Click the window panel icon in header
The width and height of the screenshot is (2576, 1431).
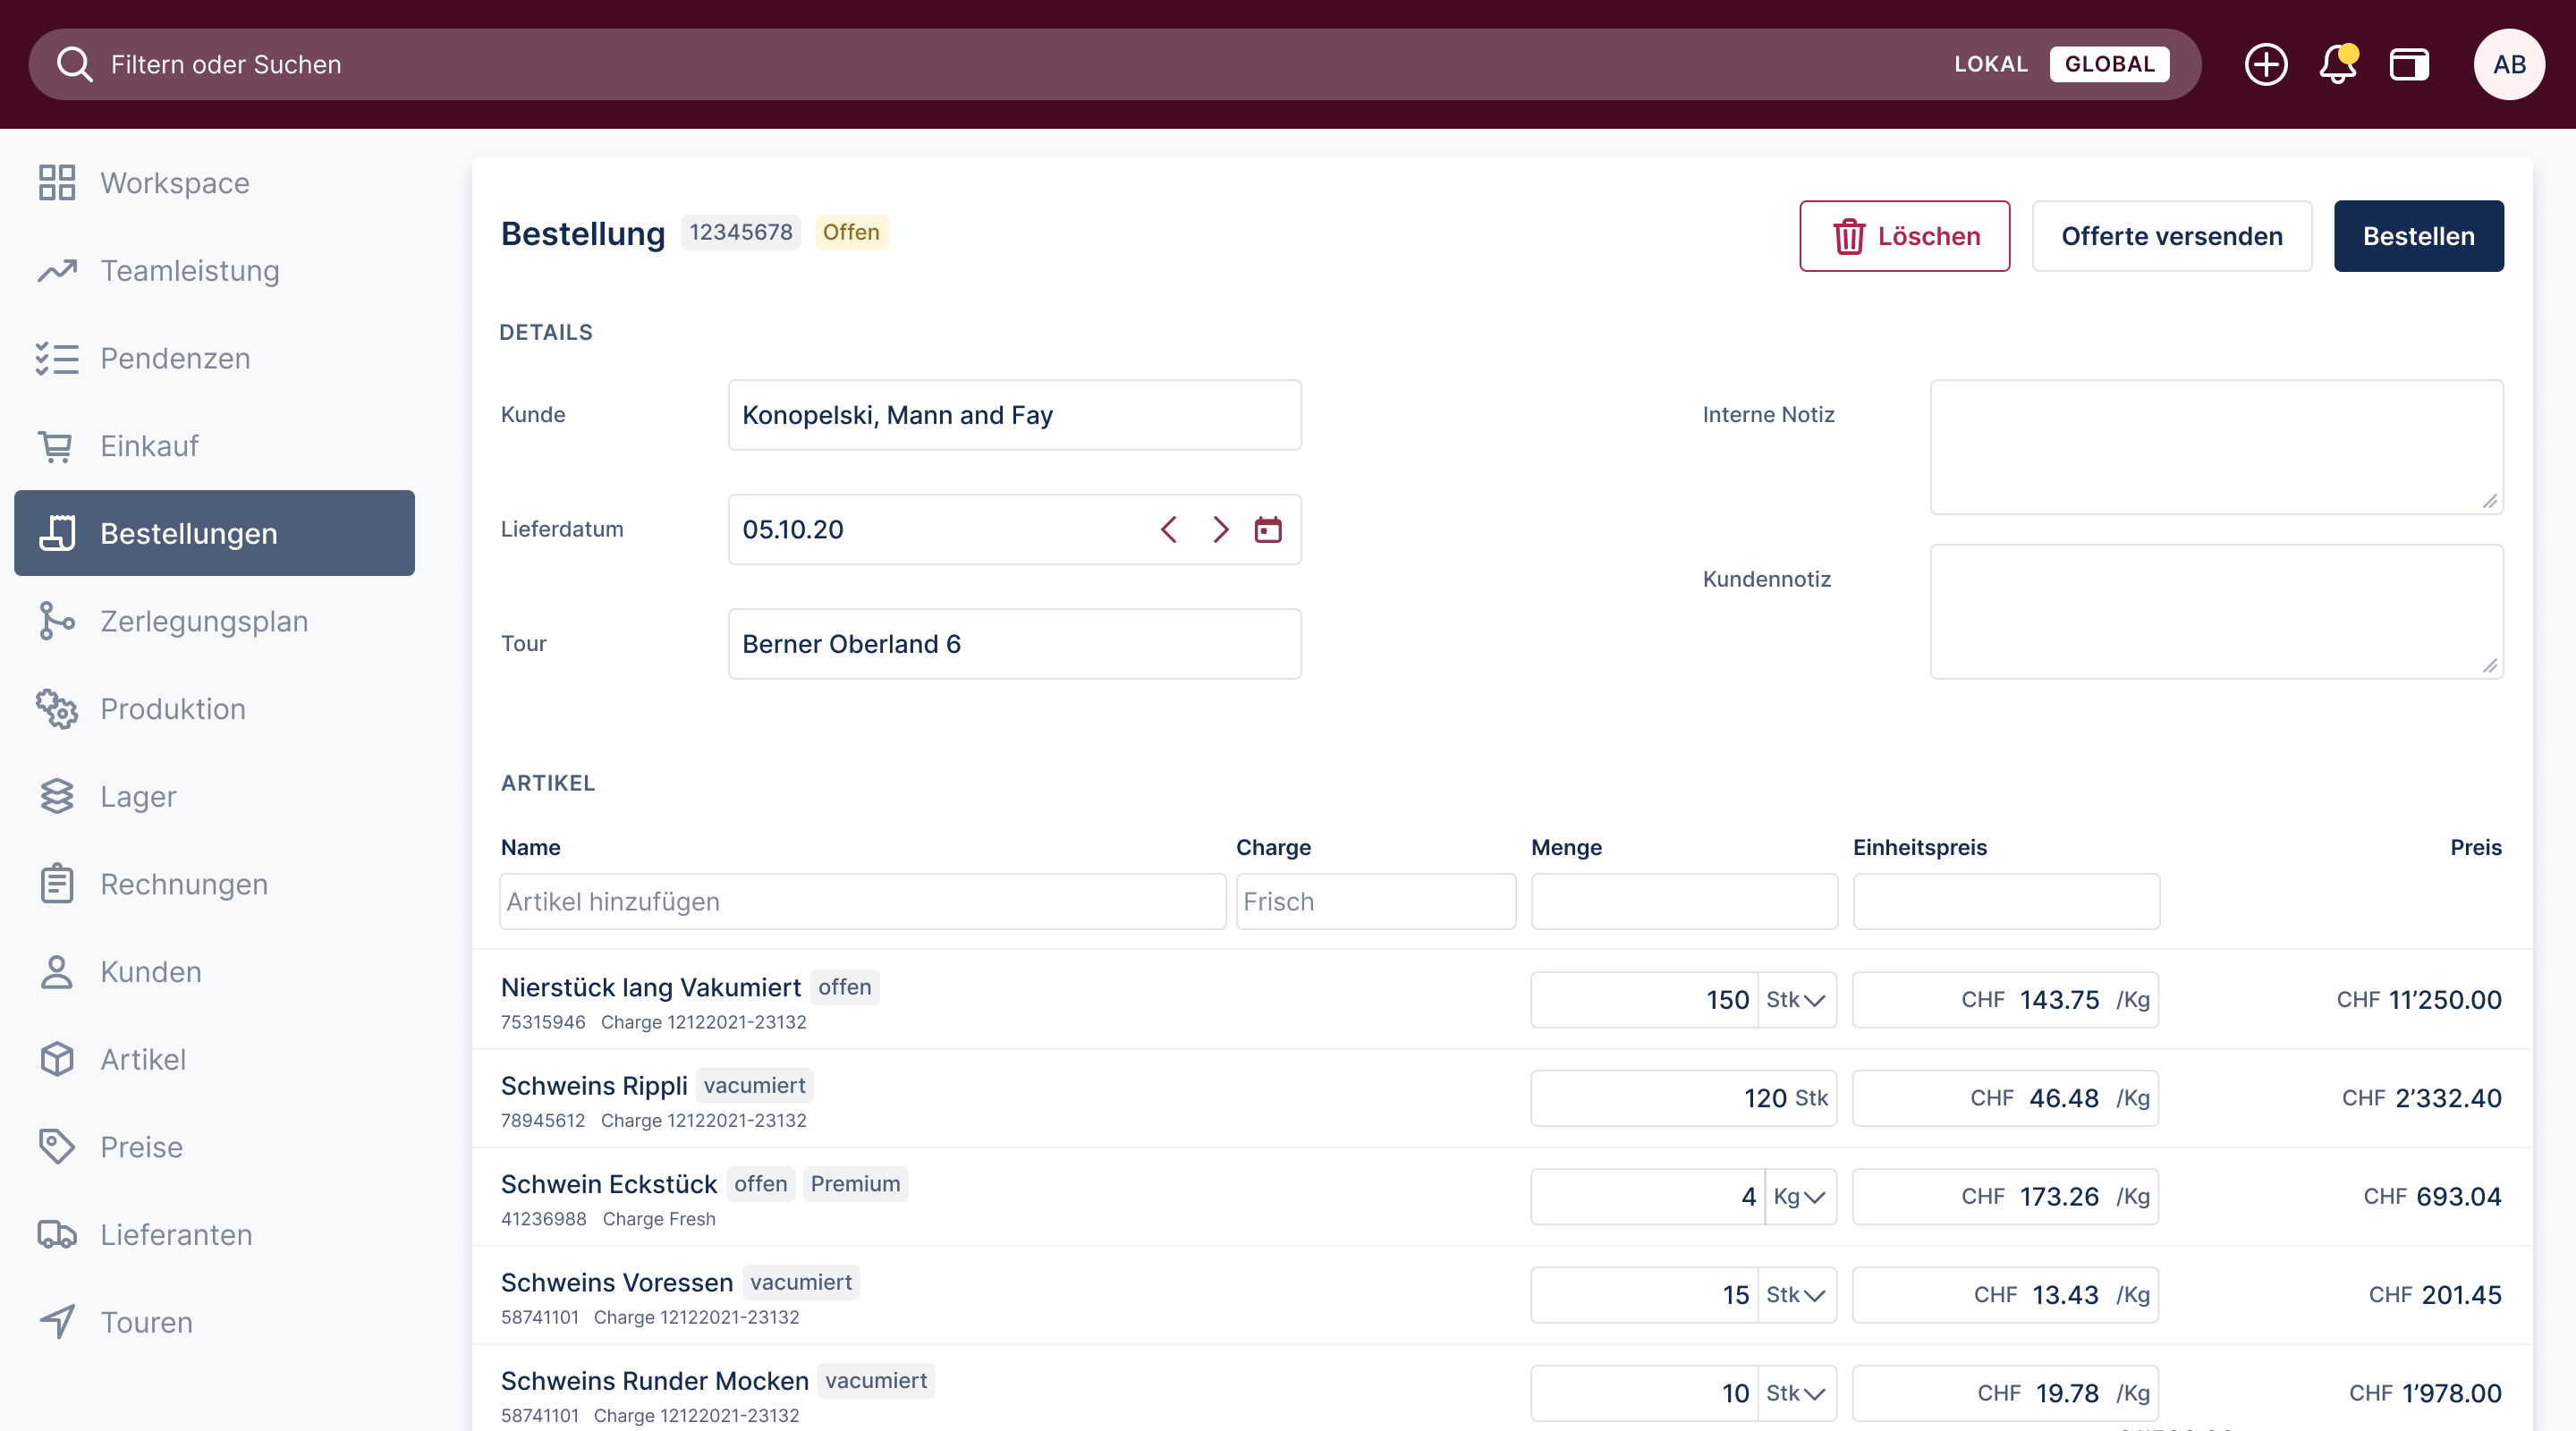[2409, 64]
